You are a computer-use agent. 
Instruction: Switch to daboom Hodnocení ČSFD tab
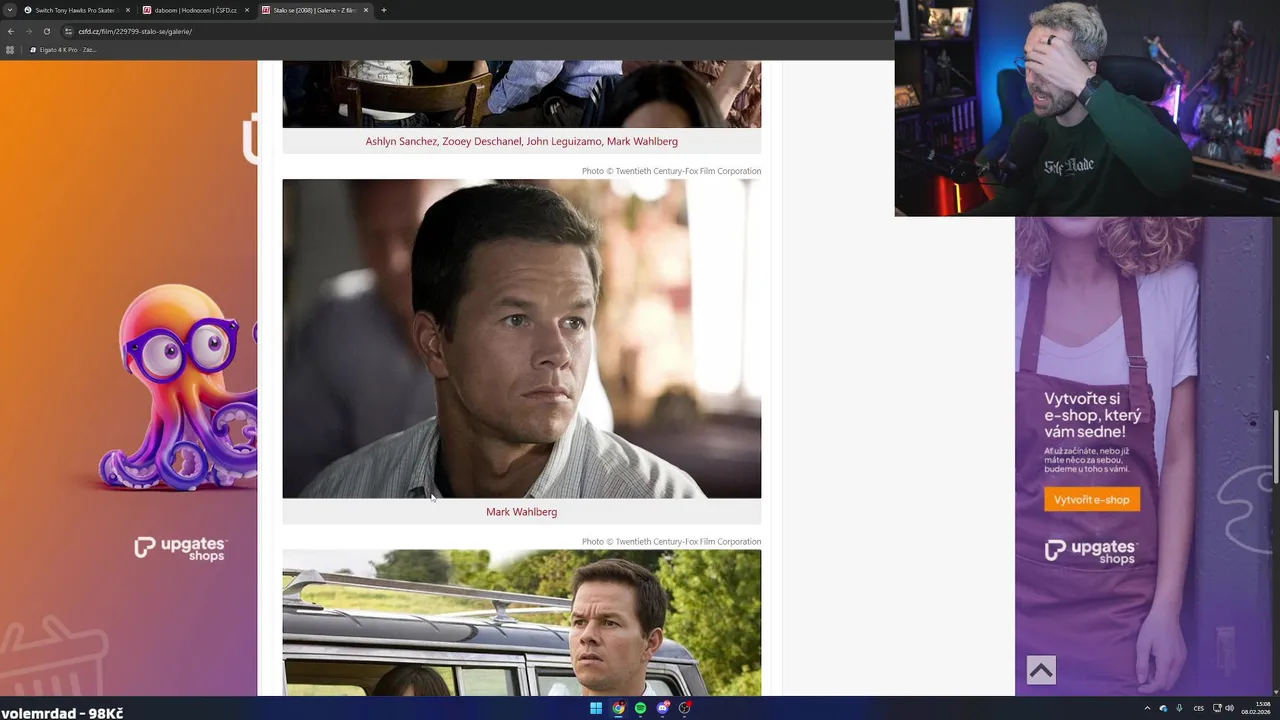196,10
